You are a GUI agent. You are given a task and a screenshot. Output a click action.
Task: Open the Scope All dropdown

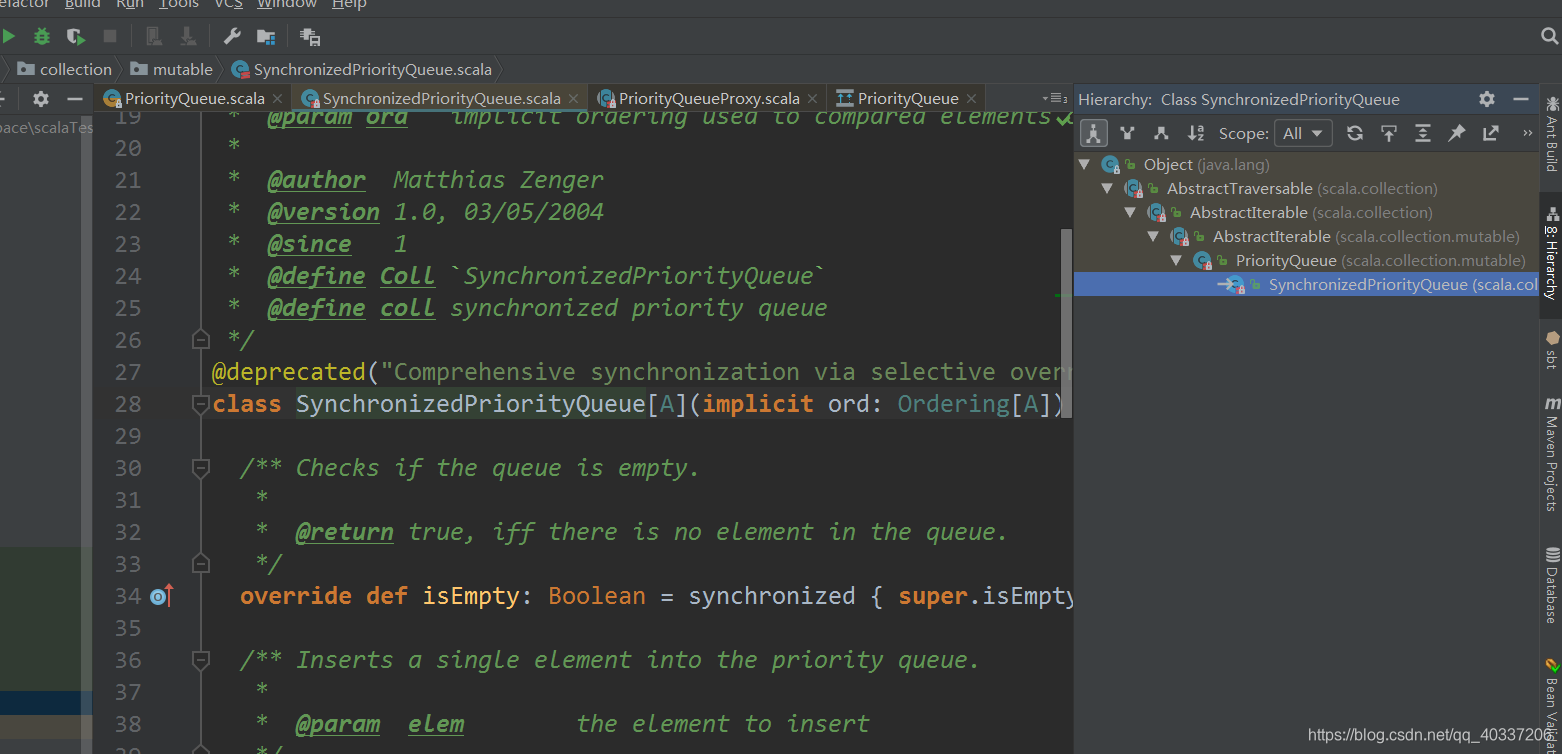click(x=1304, y=133)
